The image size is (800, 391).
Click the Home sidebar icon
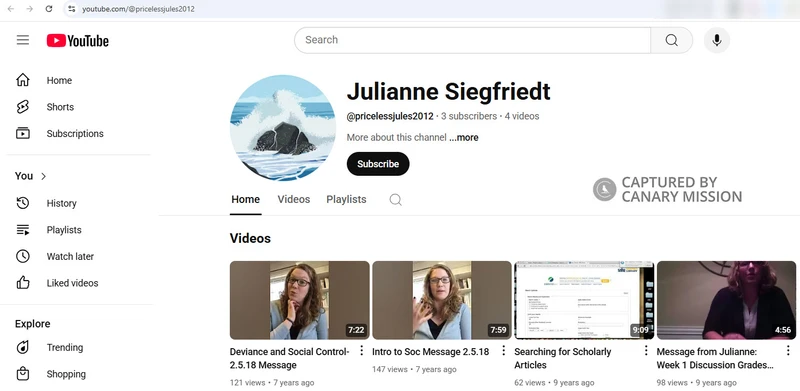pyautogui.click(x=23, y=80)
